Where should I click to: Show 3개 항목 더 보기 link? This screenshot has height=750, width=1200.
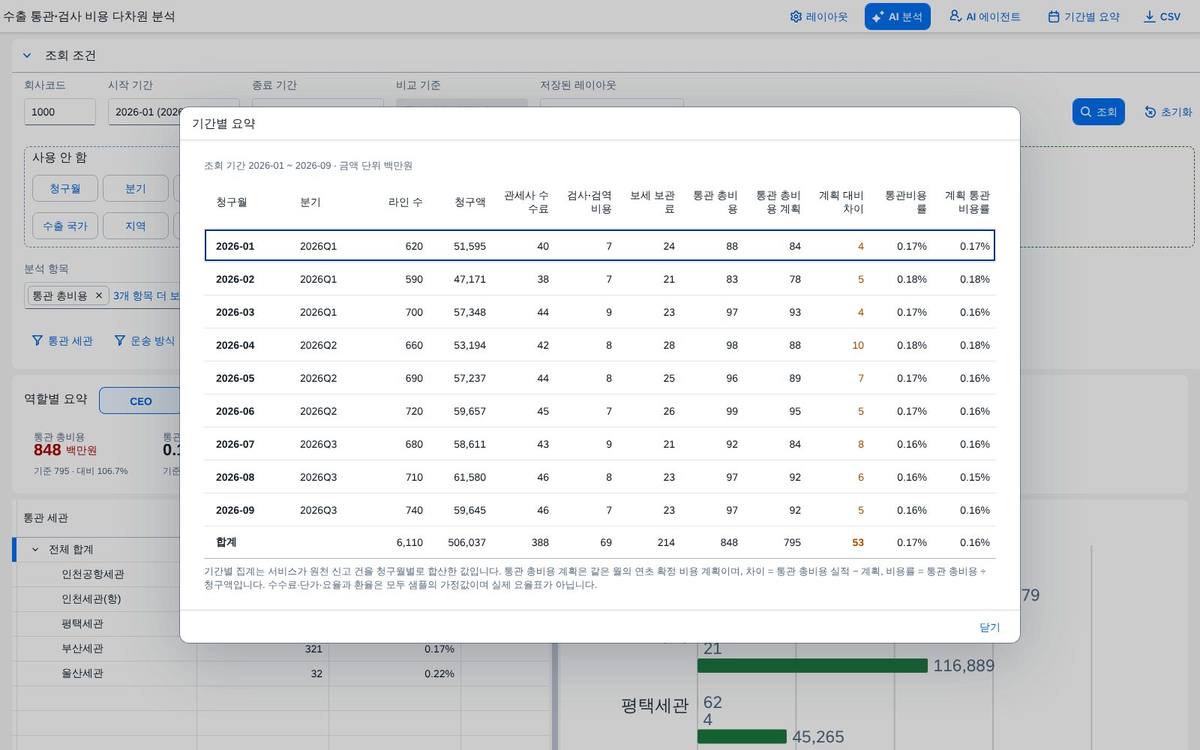(146, 296)
